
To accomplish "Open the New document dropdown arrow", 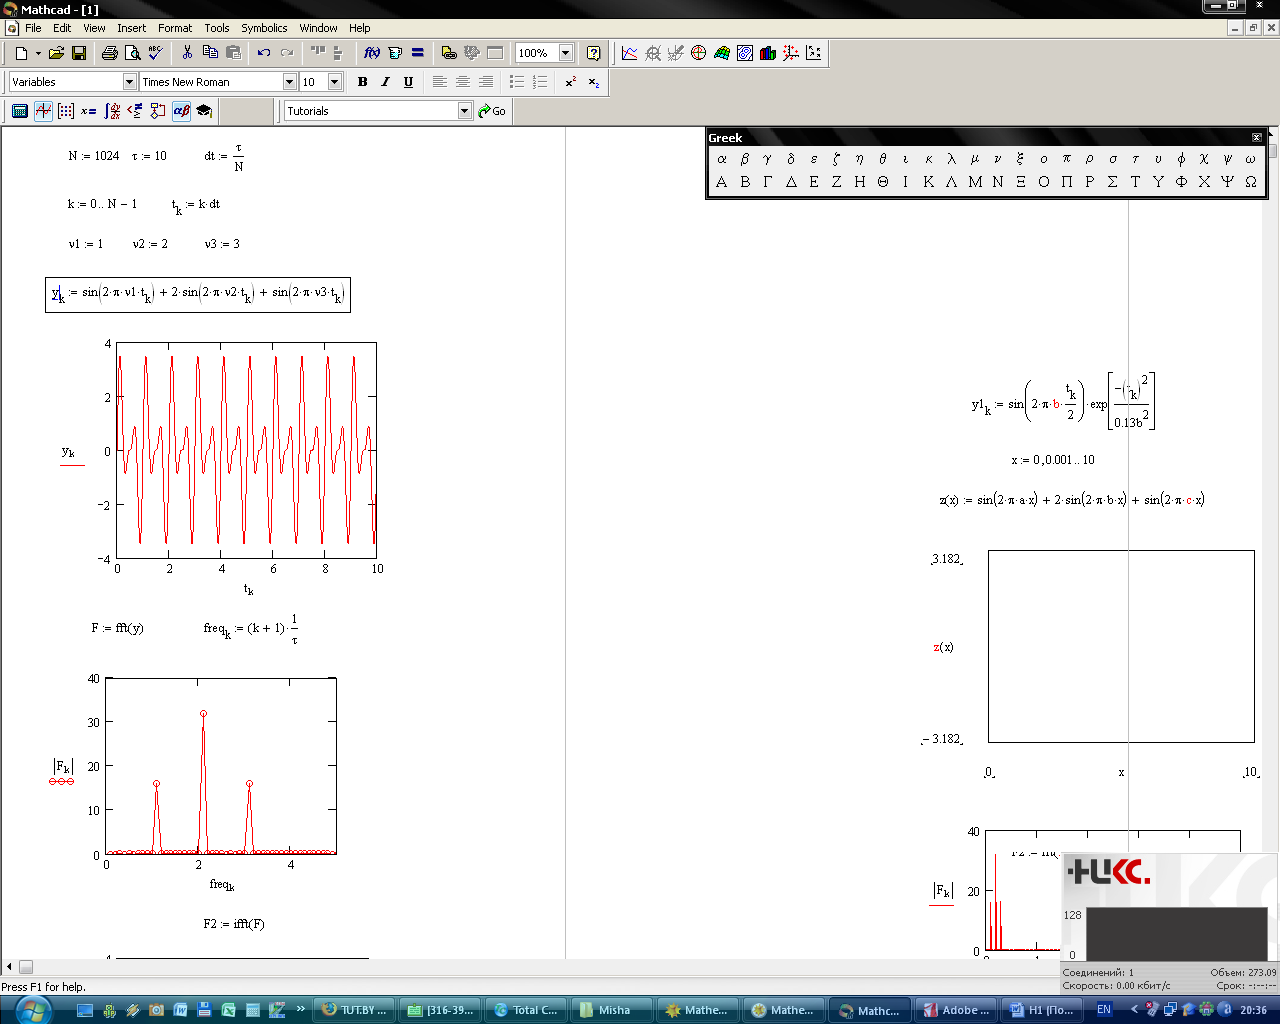I will (38, 53).
